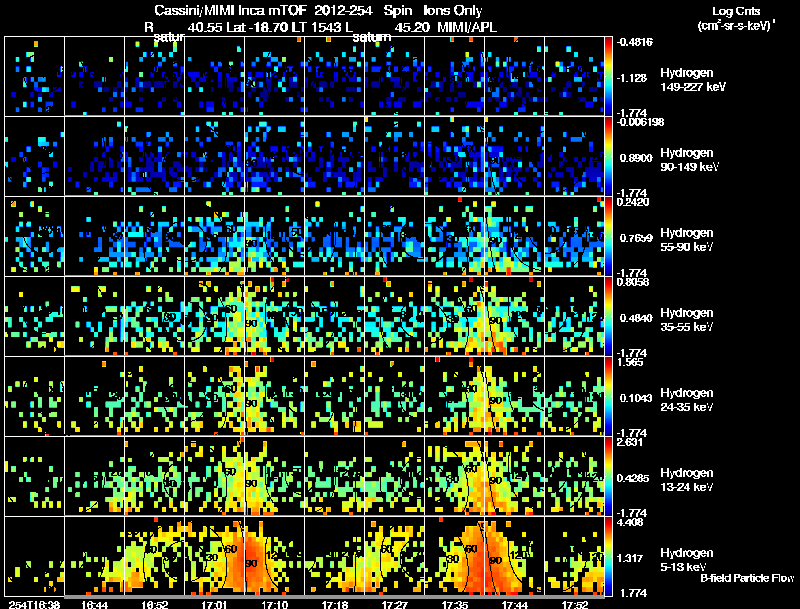Viewport: 800px width, 609px height.
Task: Click the -0.006198 colorbar value
Action: tap(638, 122)
